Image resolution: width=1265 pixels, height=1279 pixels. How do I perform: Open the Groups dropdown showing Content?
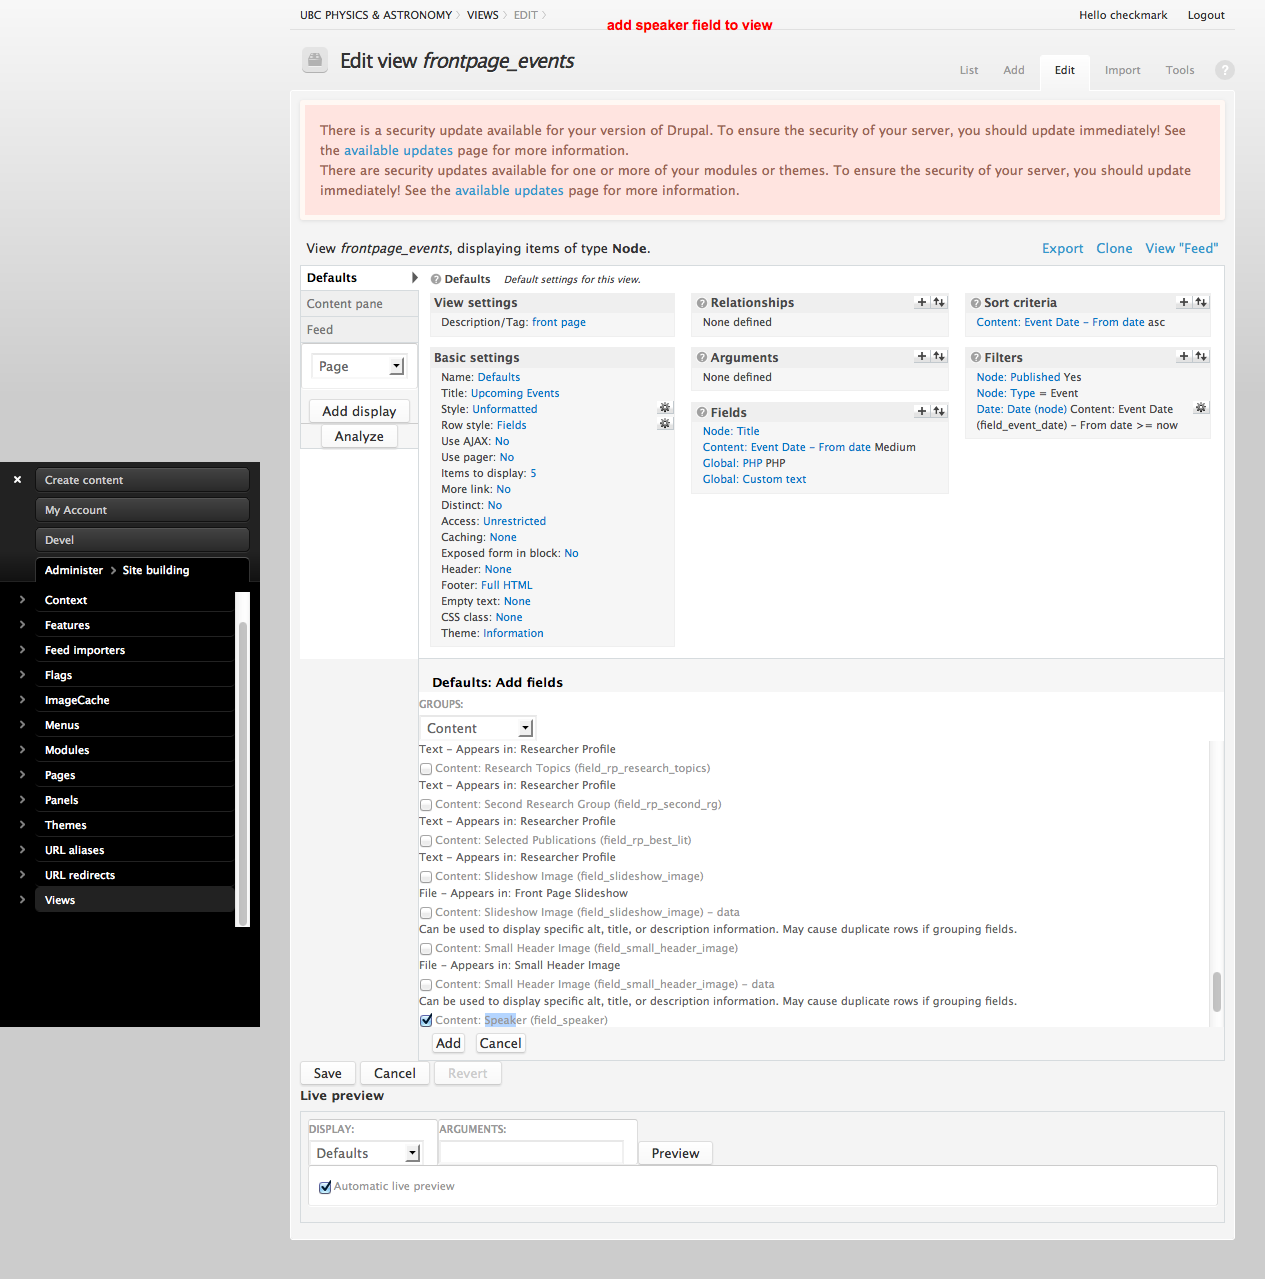478,728
